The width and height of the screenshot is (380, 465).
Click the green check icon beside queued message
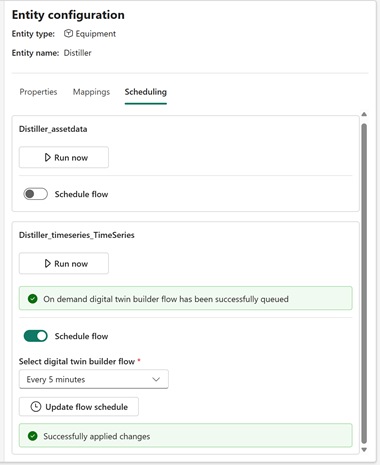click(33, 299)
